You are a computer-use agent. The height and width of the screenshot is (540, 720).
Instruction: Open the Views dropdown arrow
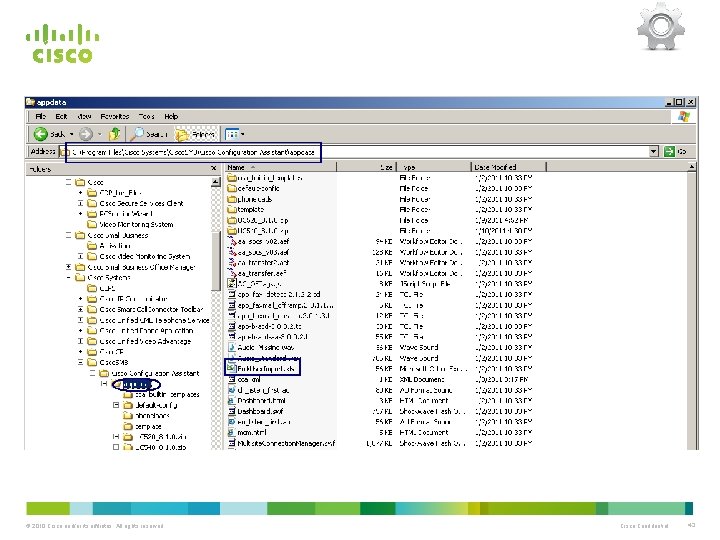[x=243, y=134]
